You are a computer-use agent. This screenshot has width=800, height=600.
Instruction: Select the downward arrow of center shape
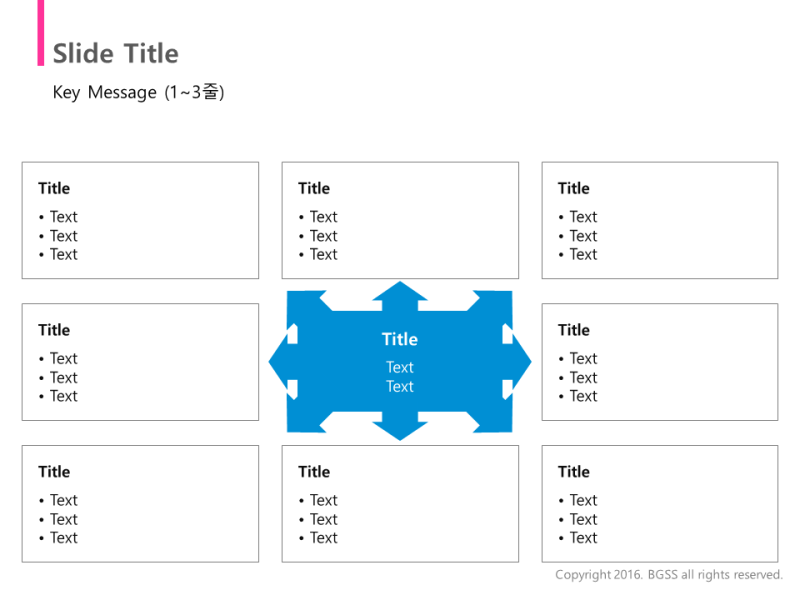pos(400,427)
